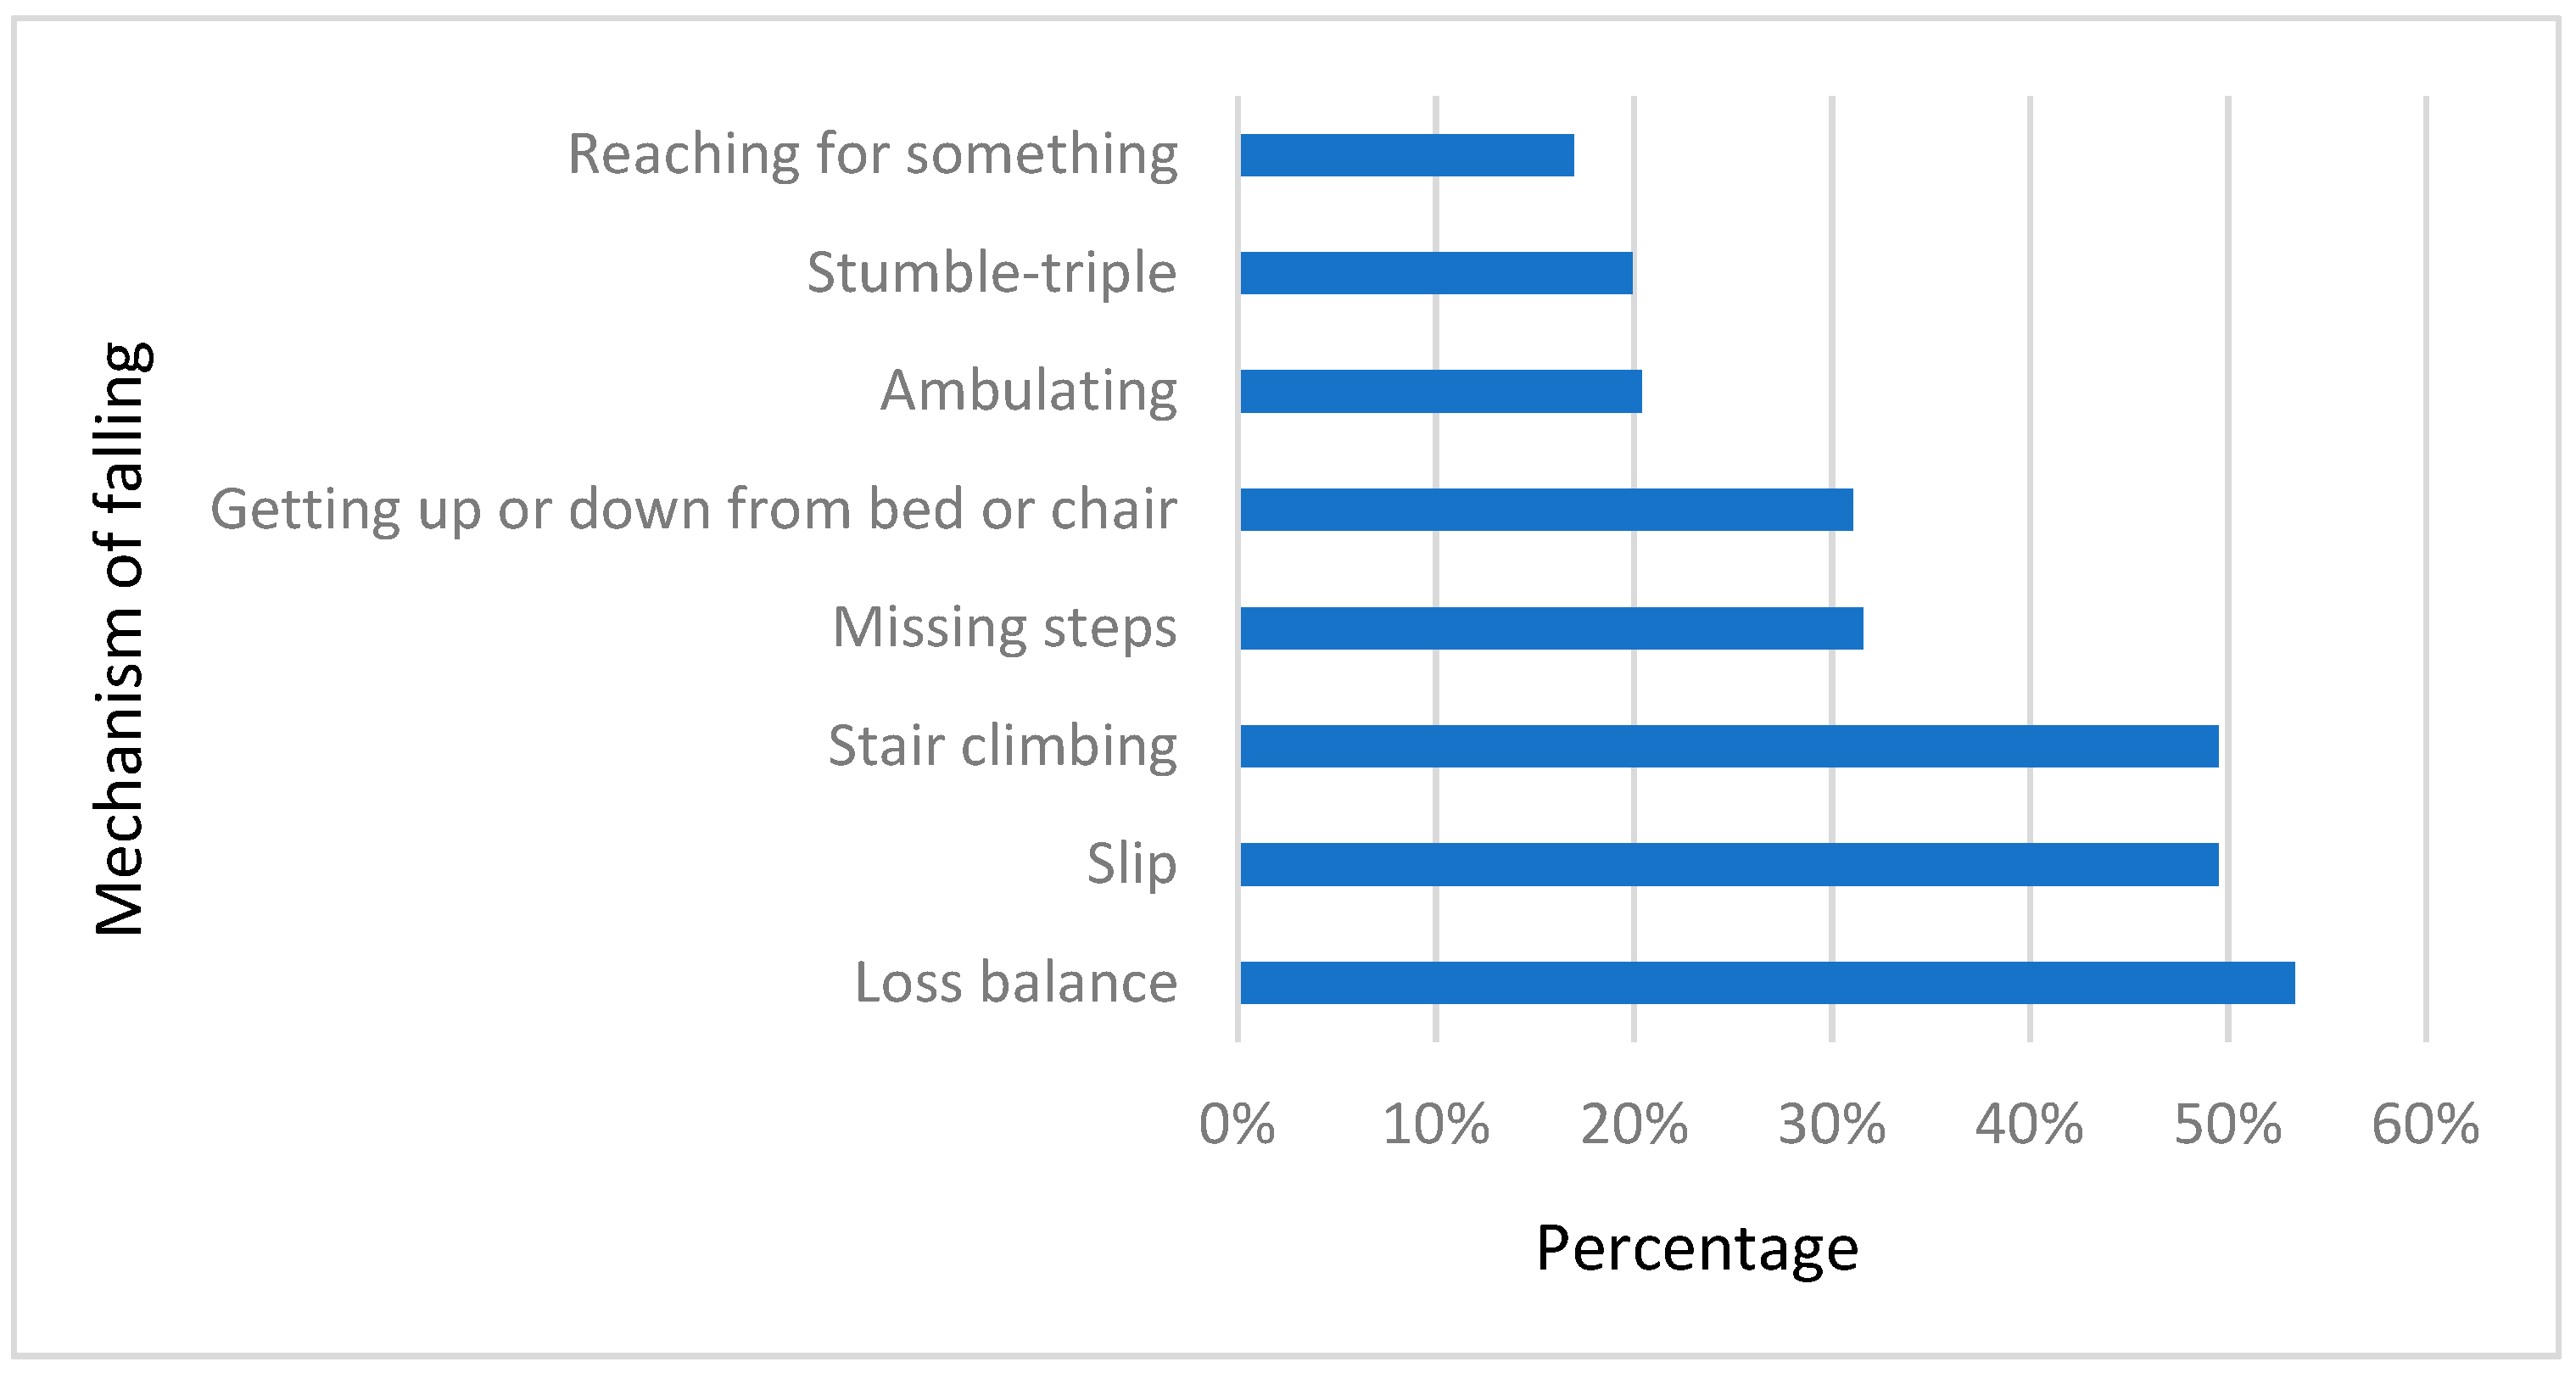
Task: Click the Stair climbing bar
Action: pyautogui.click(x=1728, y=746)
